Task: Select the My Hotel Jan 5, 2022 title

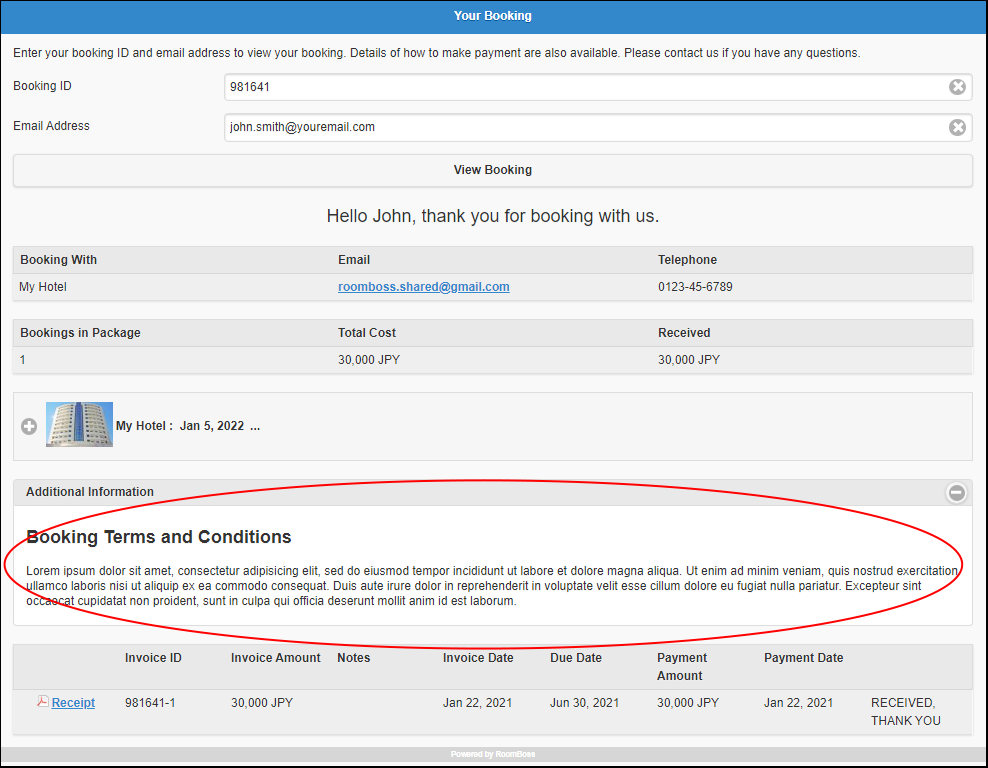Action: click(187, 426)
